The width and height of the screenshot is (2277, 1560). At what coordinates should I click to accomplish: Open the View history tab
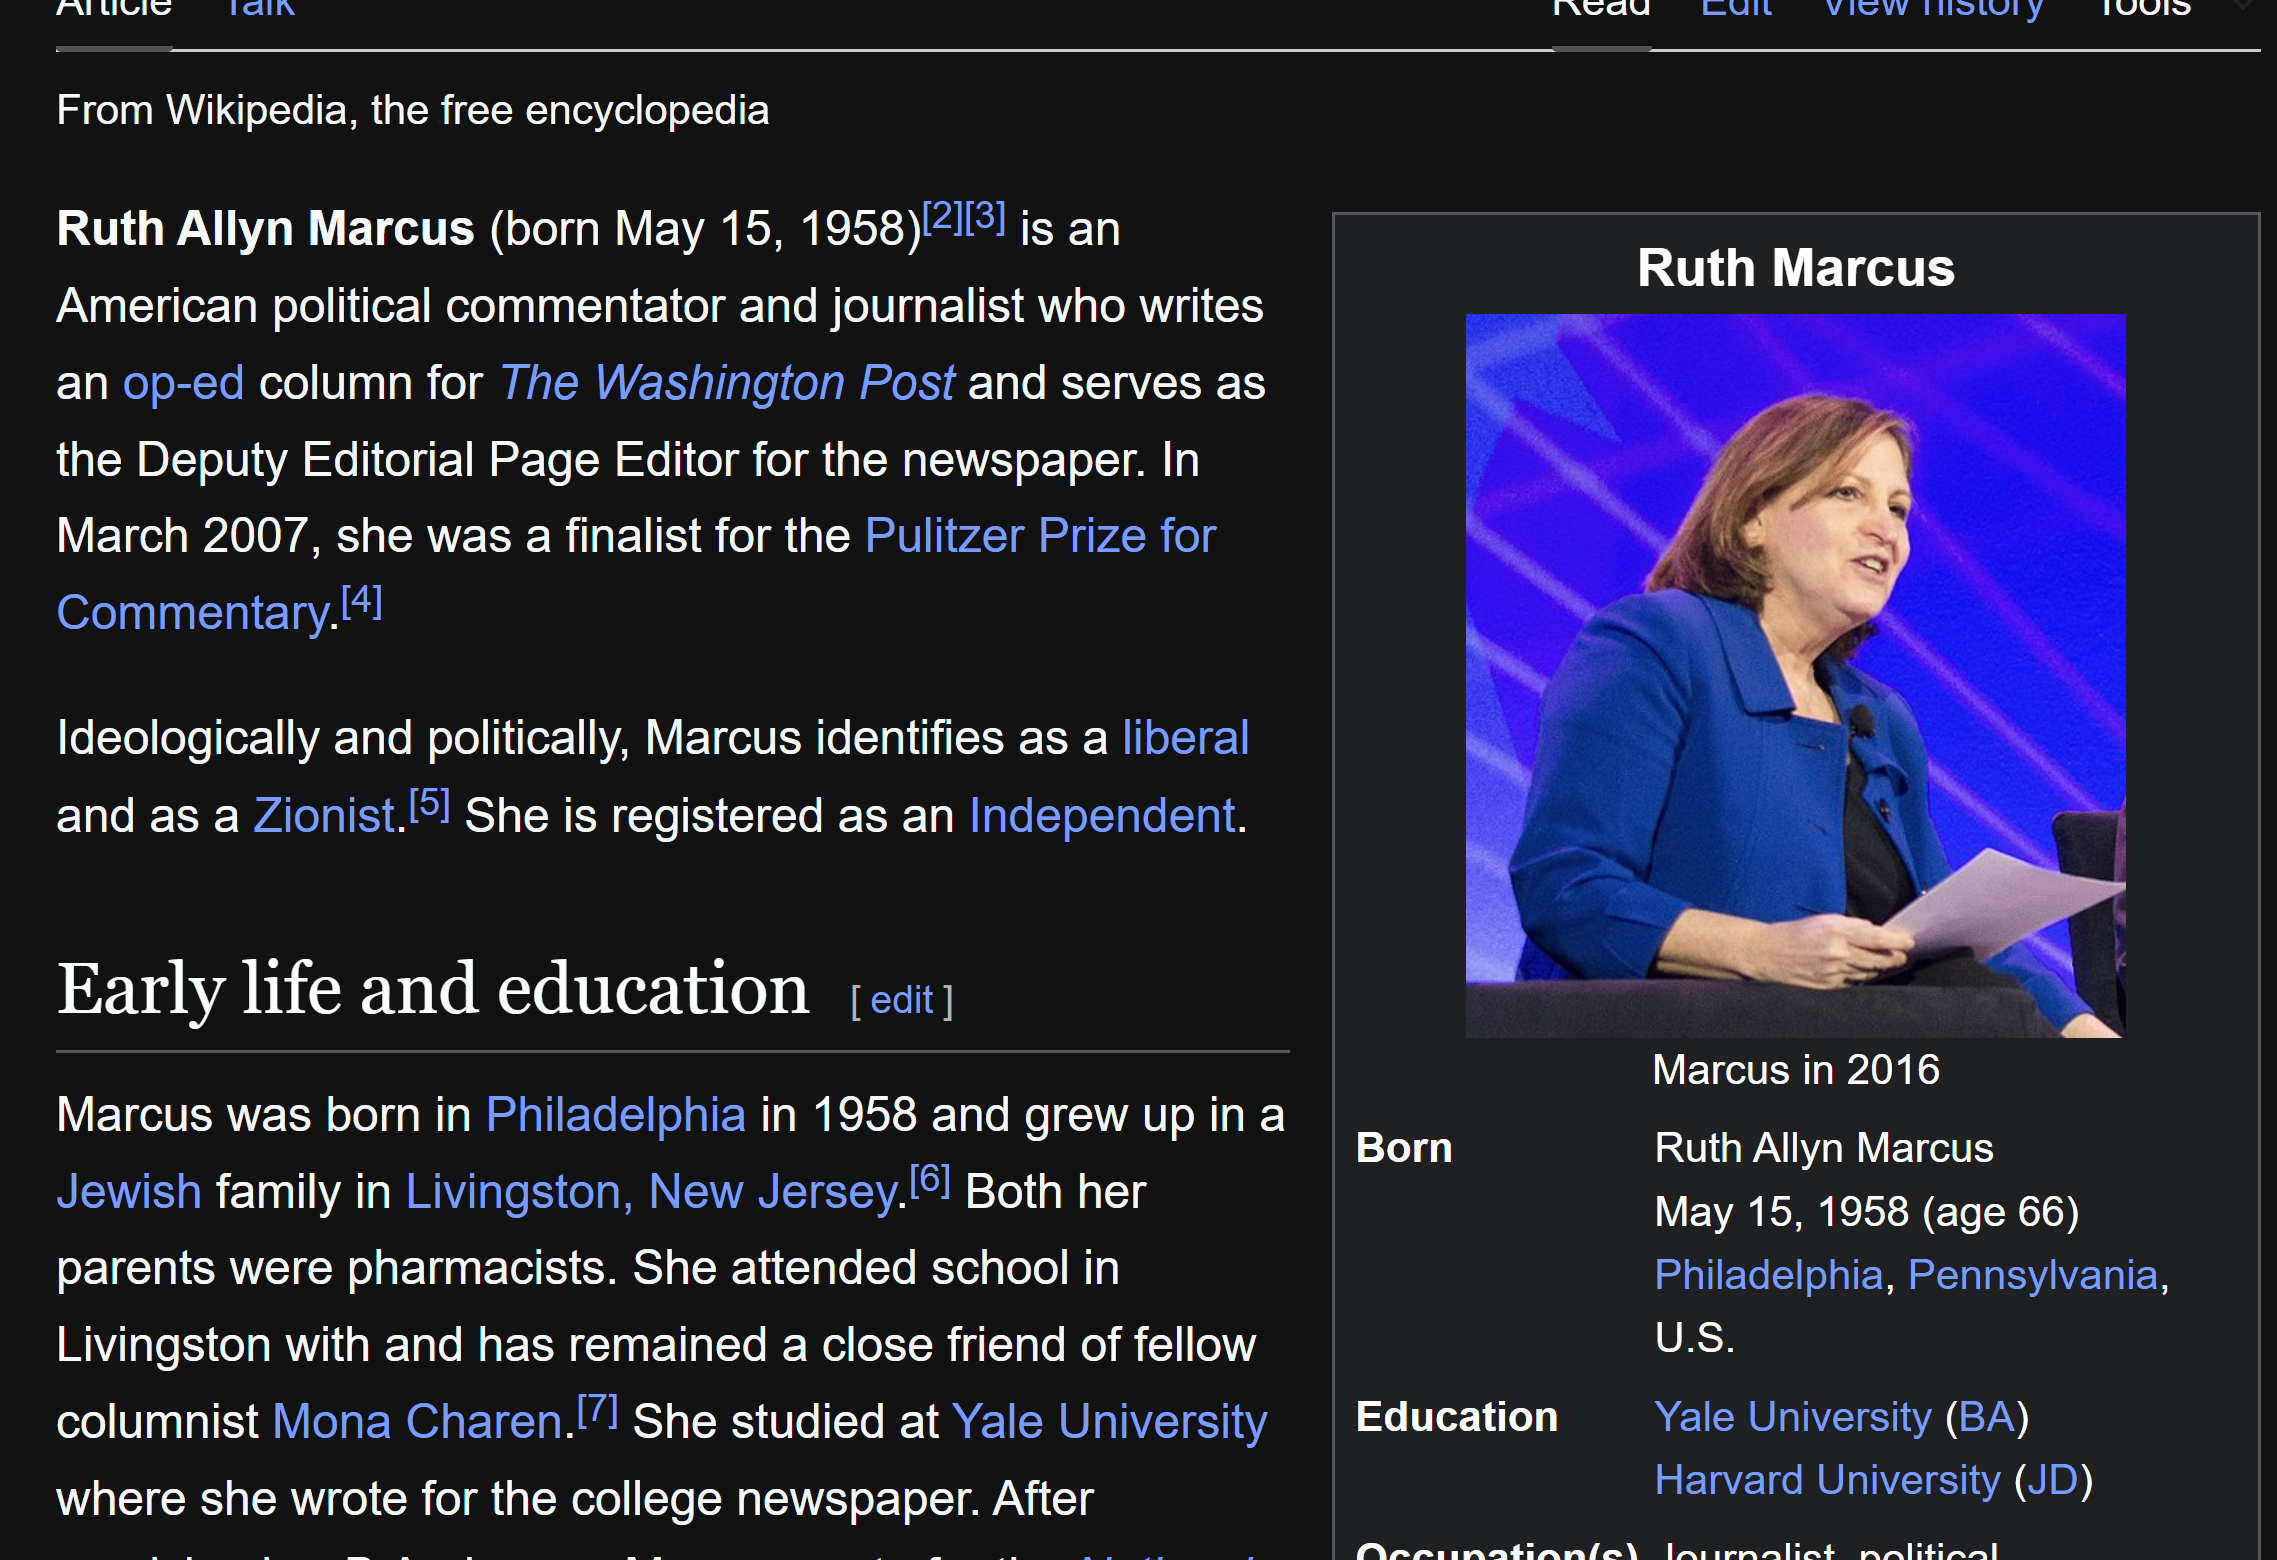coord(1933,10)
